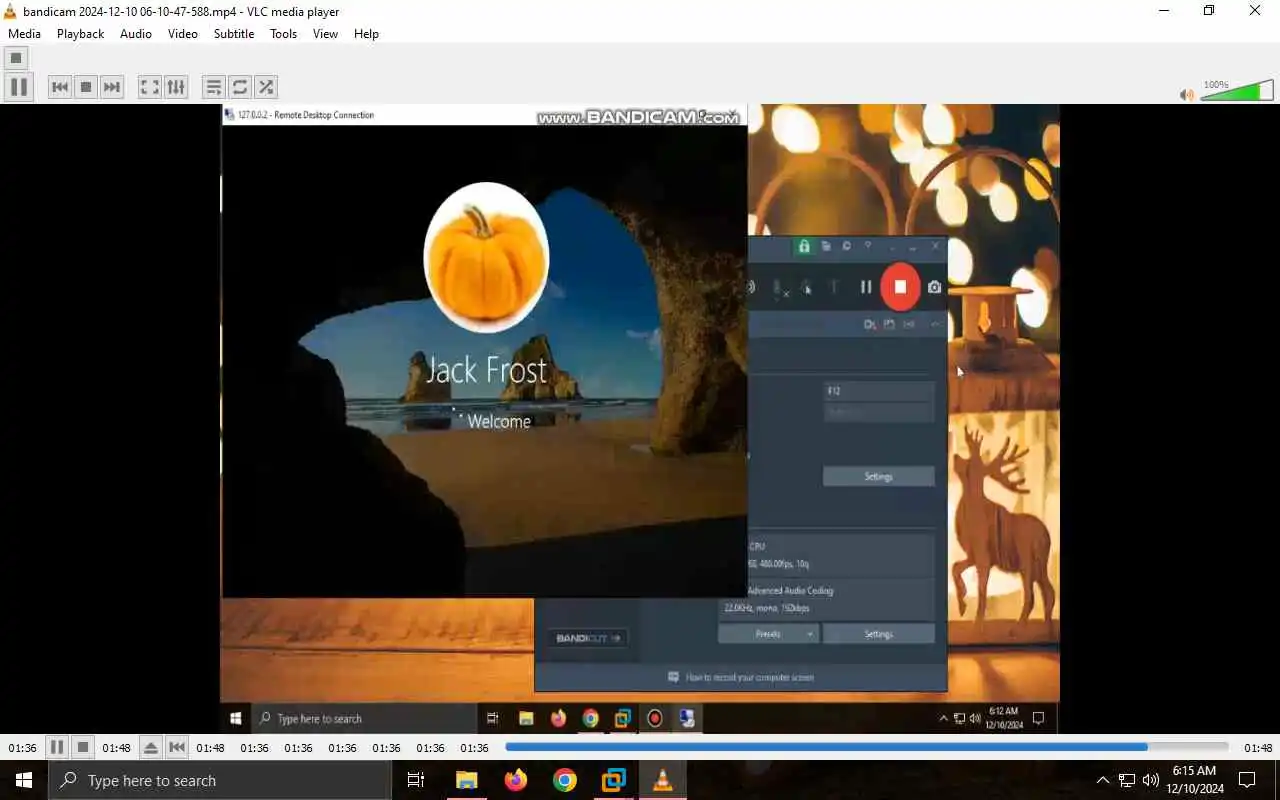Open system volume tray icon
The height and width of the screenshot is (800, 1280).
pos(1151,780)
